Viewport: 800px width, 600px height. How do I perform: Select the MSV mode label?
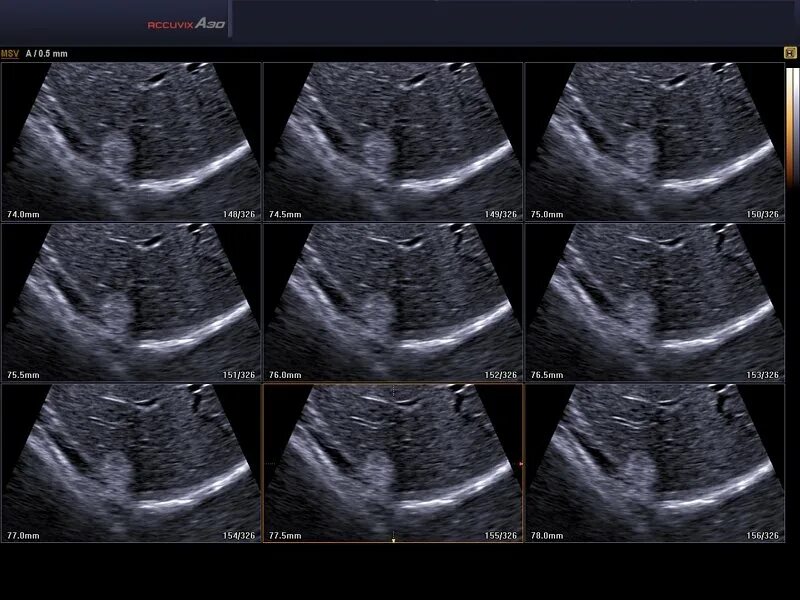coord(10,54)
